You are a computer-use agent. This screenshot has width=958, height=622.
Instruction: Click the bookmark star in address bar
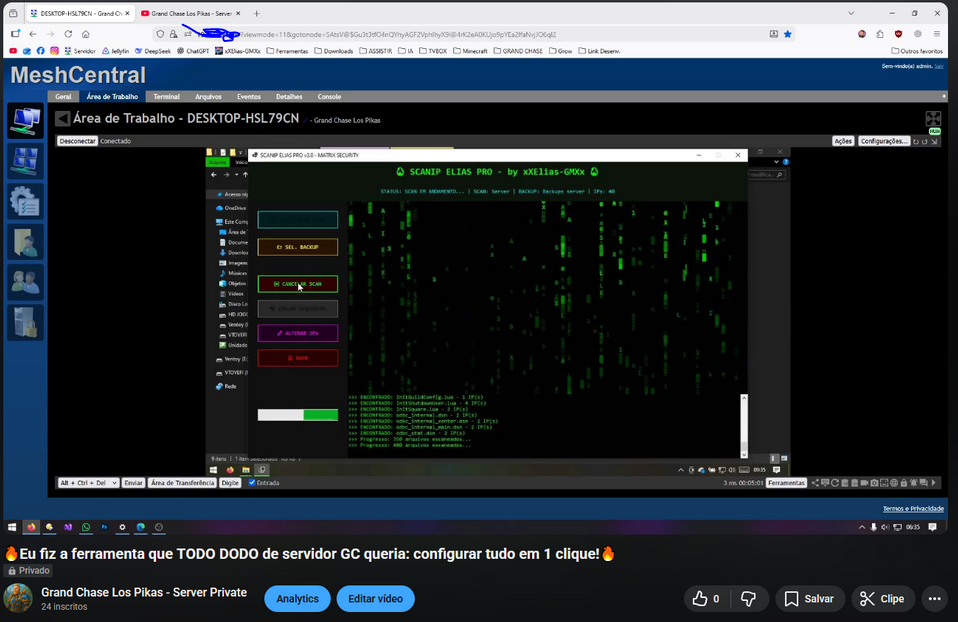point(788,34)
